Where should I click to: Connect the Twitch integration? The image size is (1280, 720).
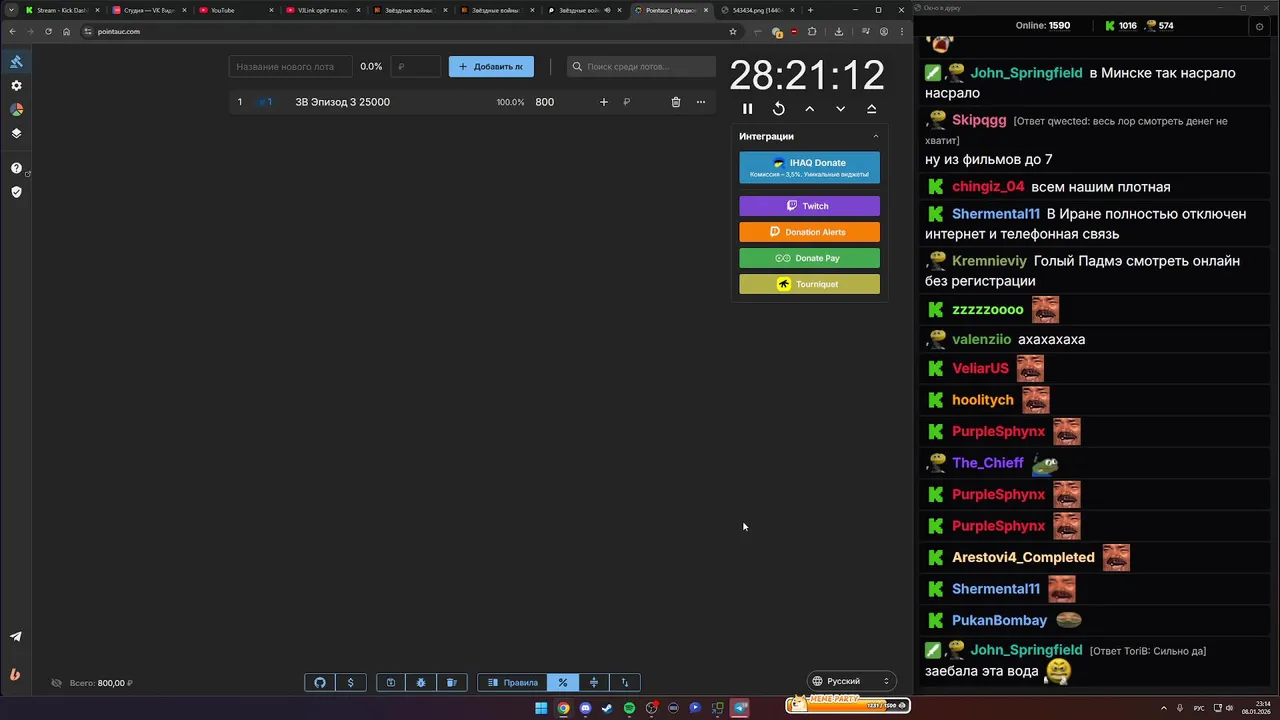[810, 206]
